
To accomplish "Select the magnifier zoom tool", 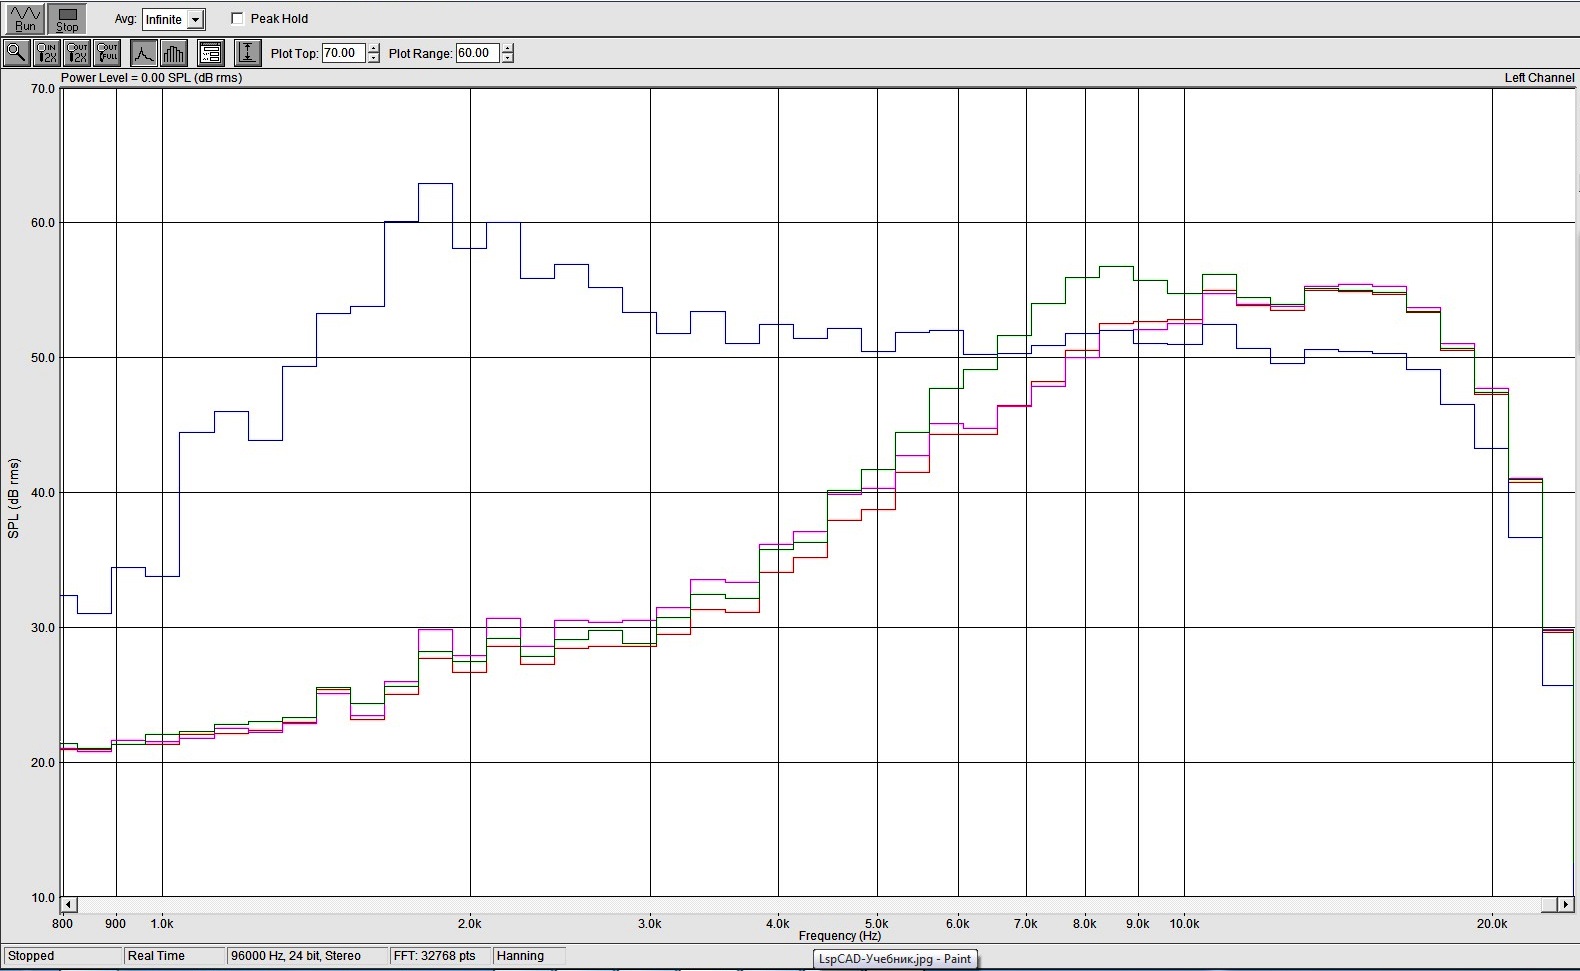I will pos(17,52).
